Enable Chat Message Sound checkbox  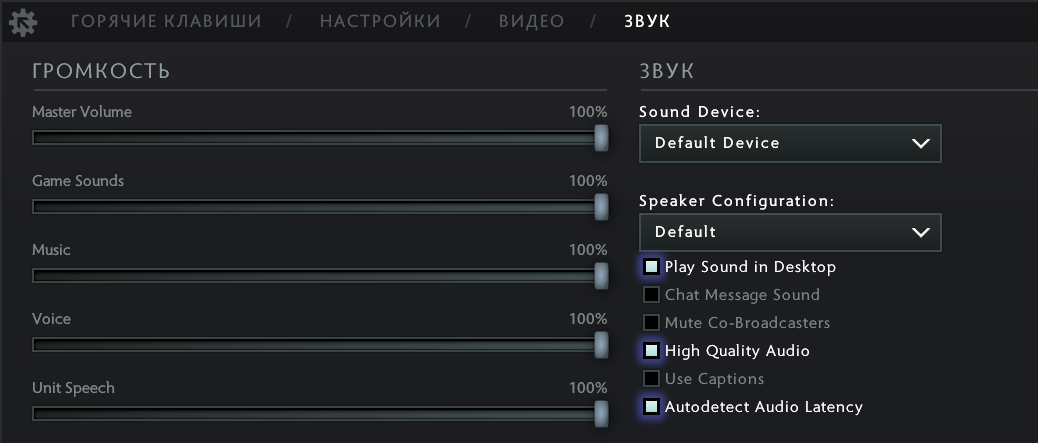651,295
